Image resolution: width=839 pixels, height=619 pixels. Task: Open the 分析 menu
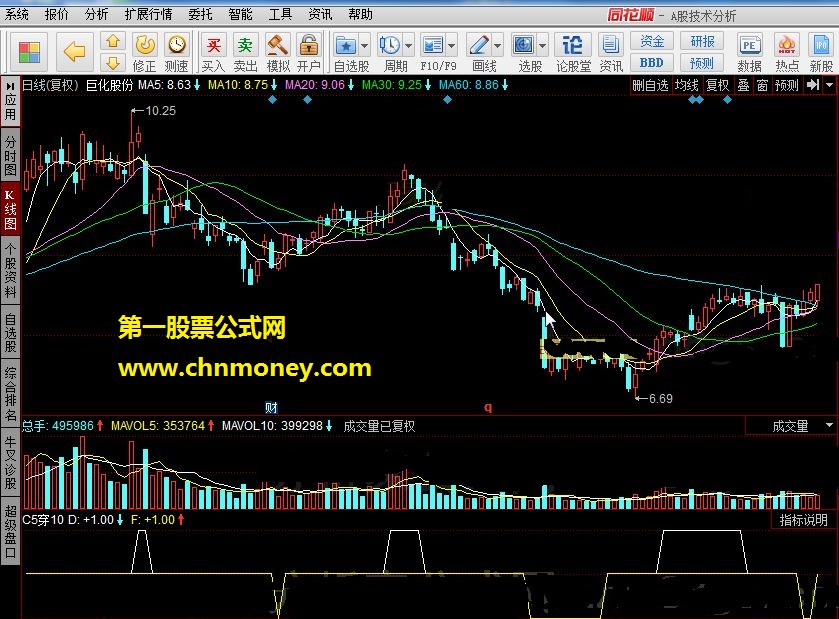[x=96, y=14]
